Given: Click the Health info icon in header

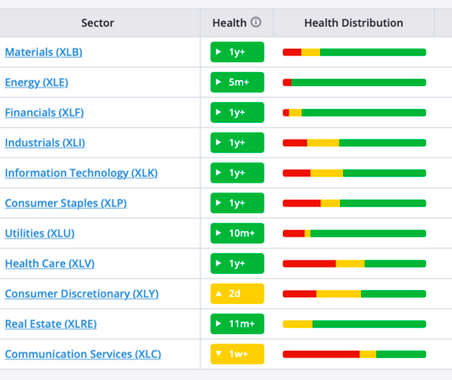Looking at the screenshot, I should tap(256, 22).
